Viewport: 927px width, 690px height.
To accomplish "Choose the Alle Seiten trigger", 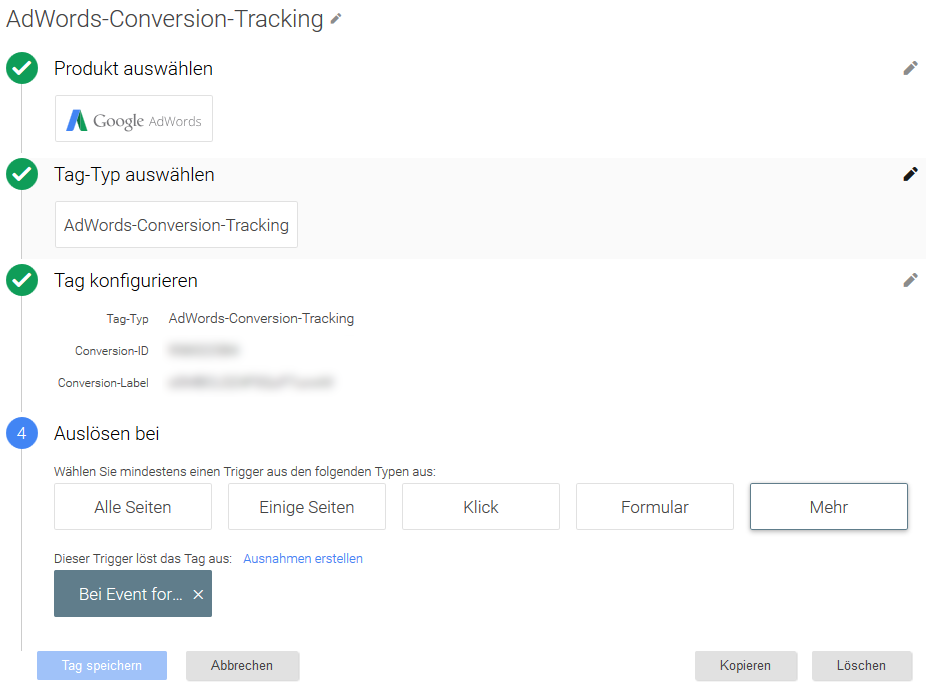I will (x=133, y=507).
